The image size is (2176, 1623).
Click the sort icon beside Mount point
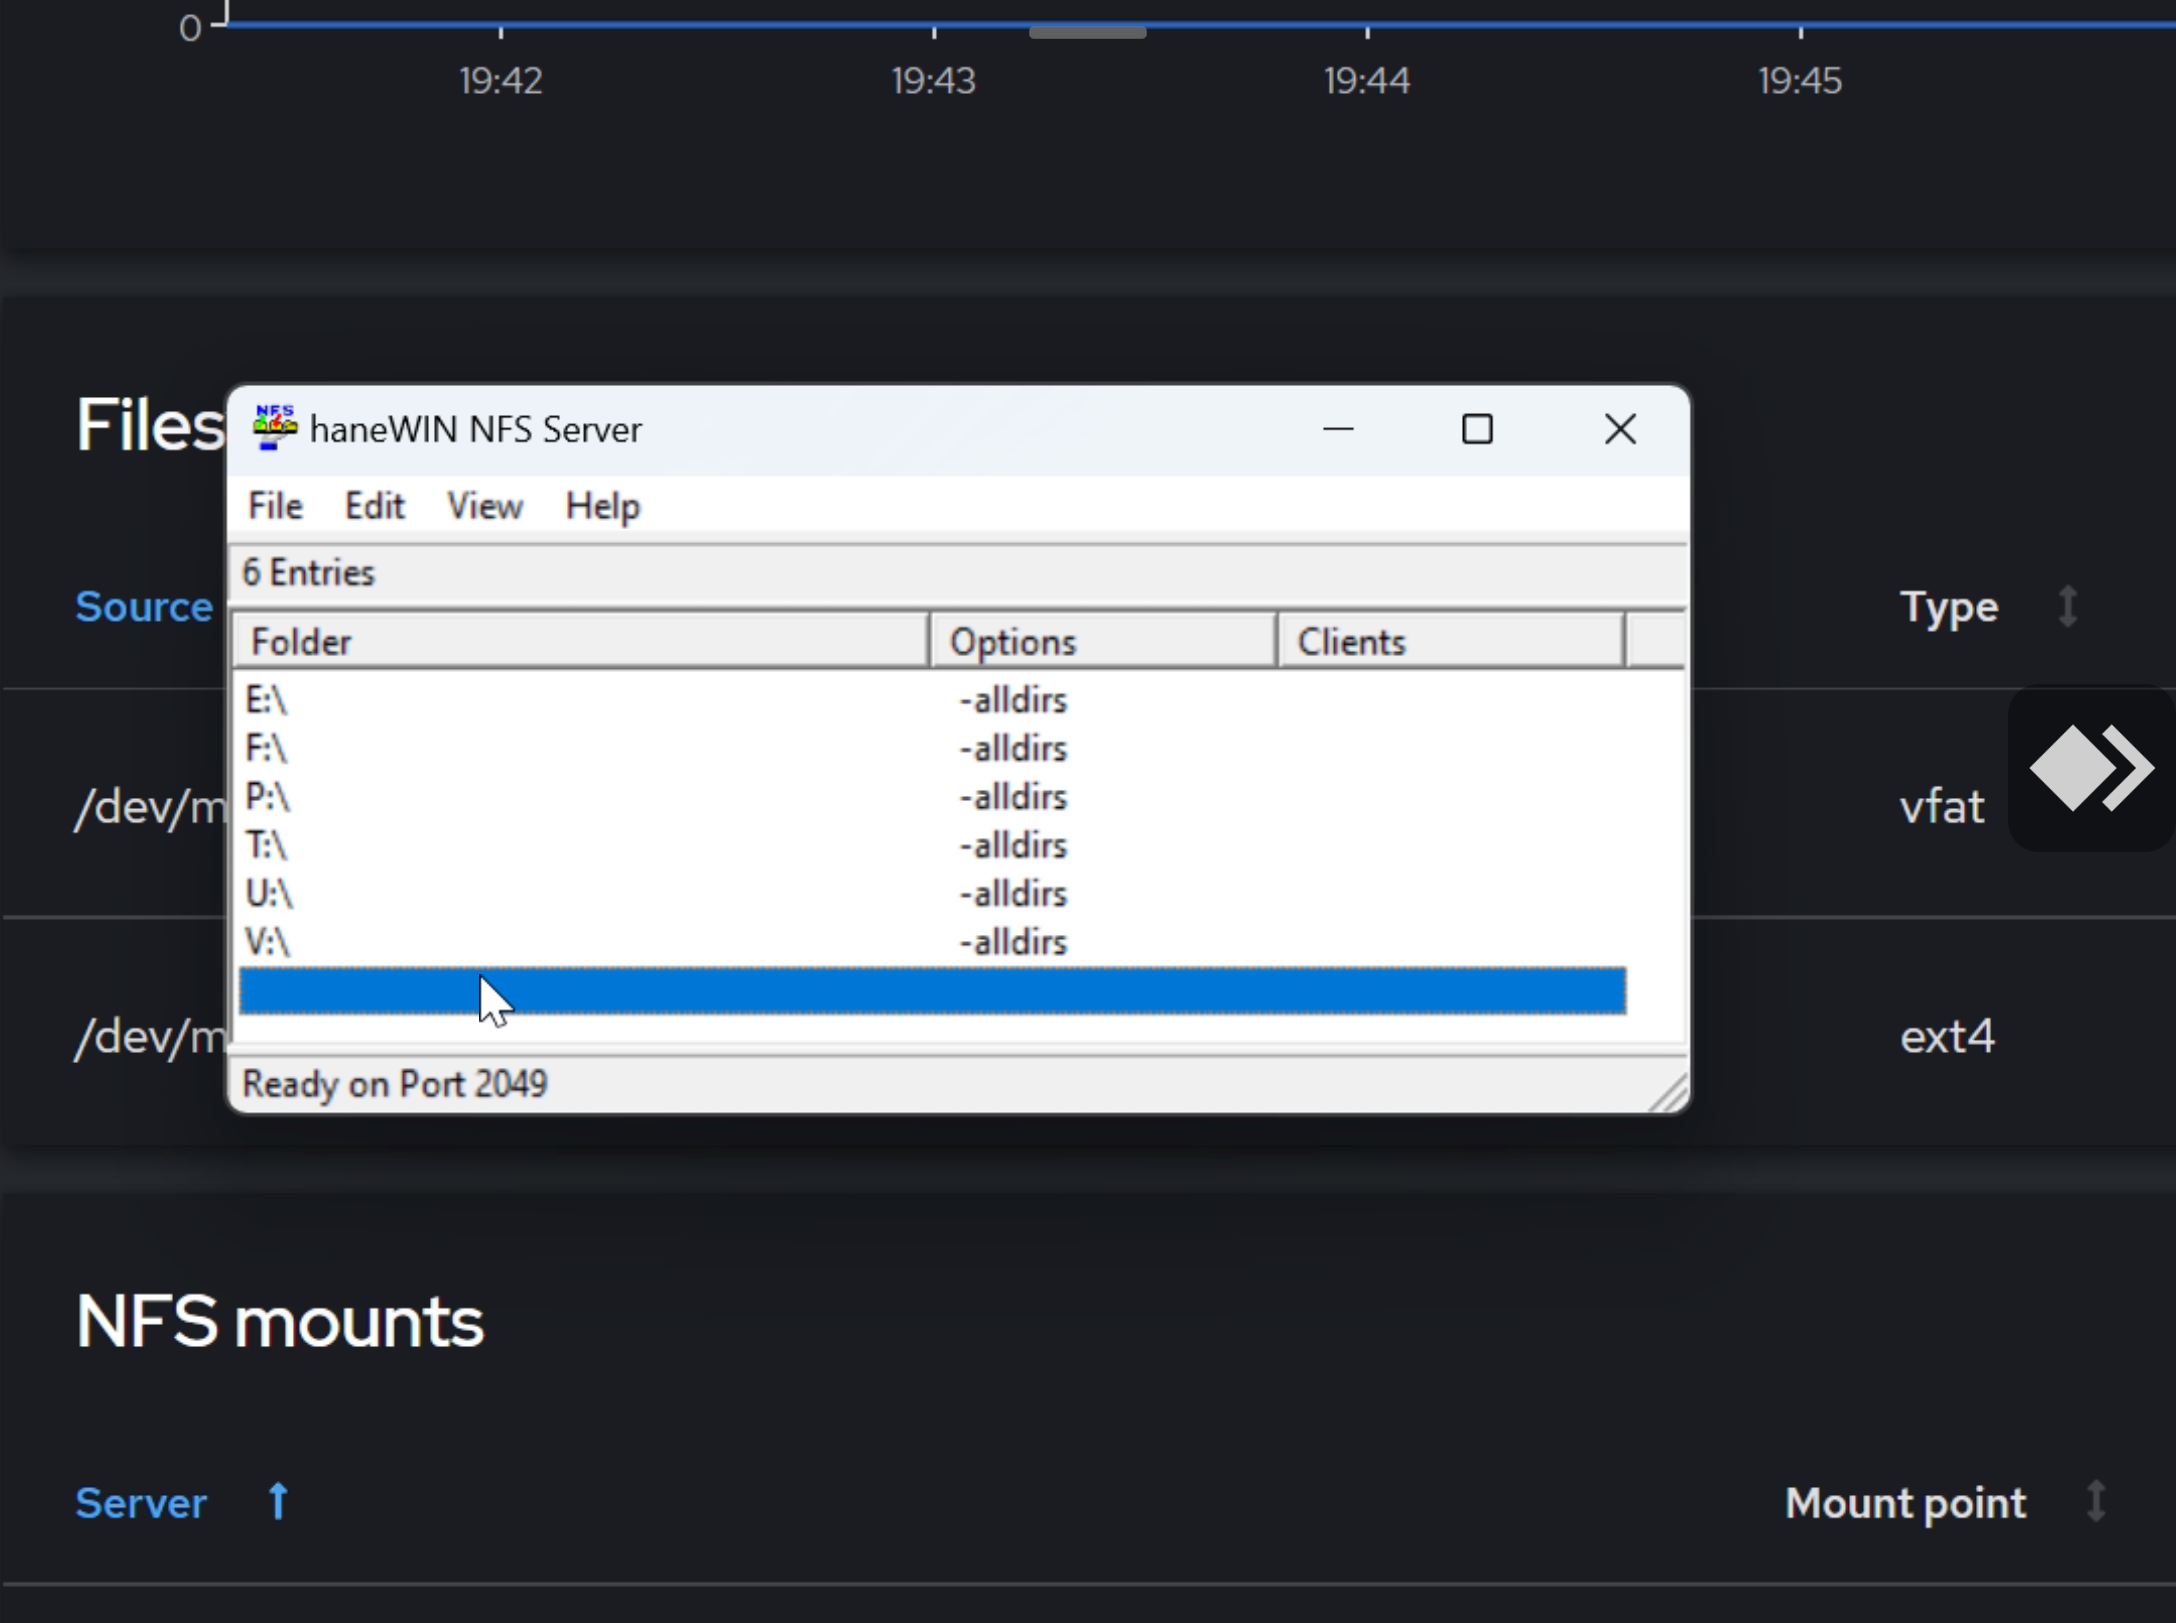tap(2098, 1502)
